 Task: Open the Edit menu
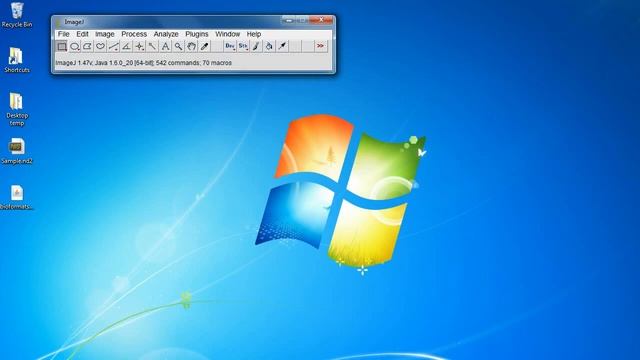click(x=82, y=34)
